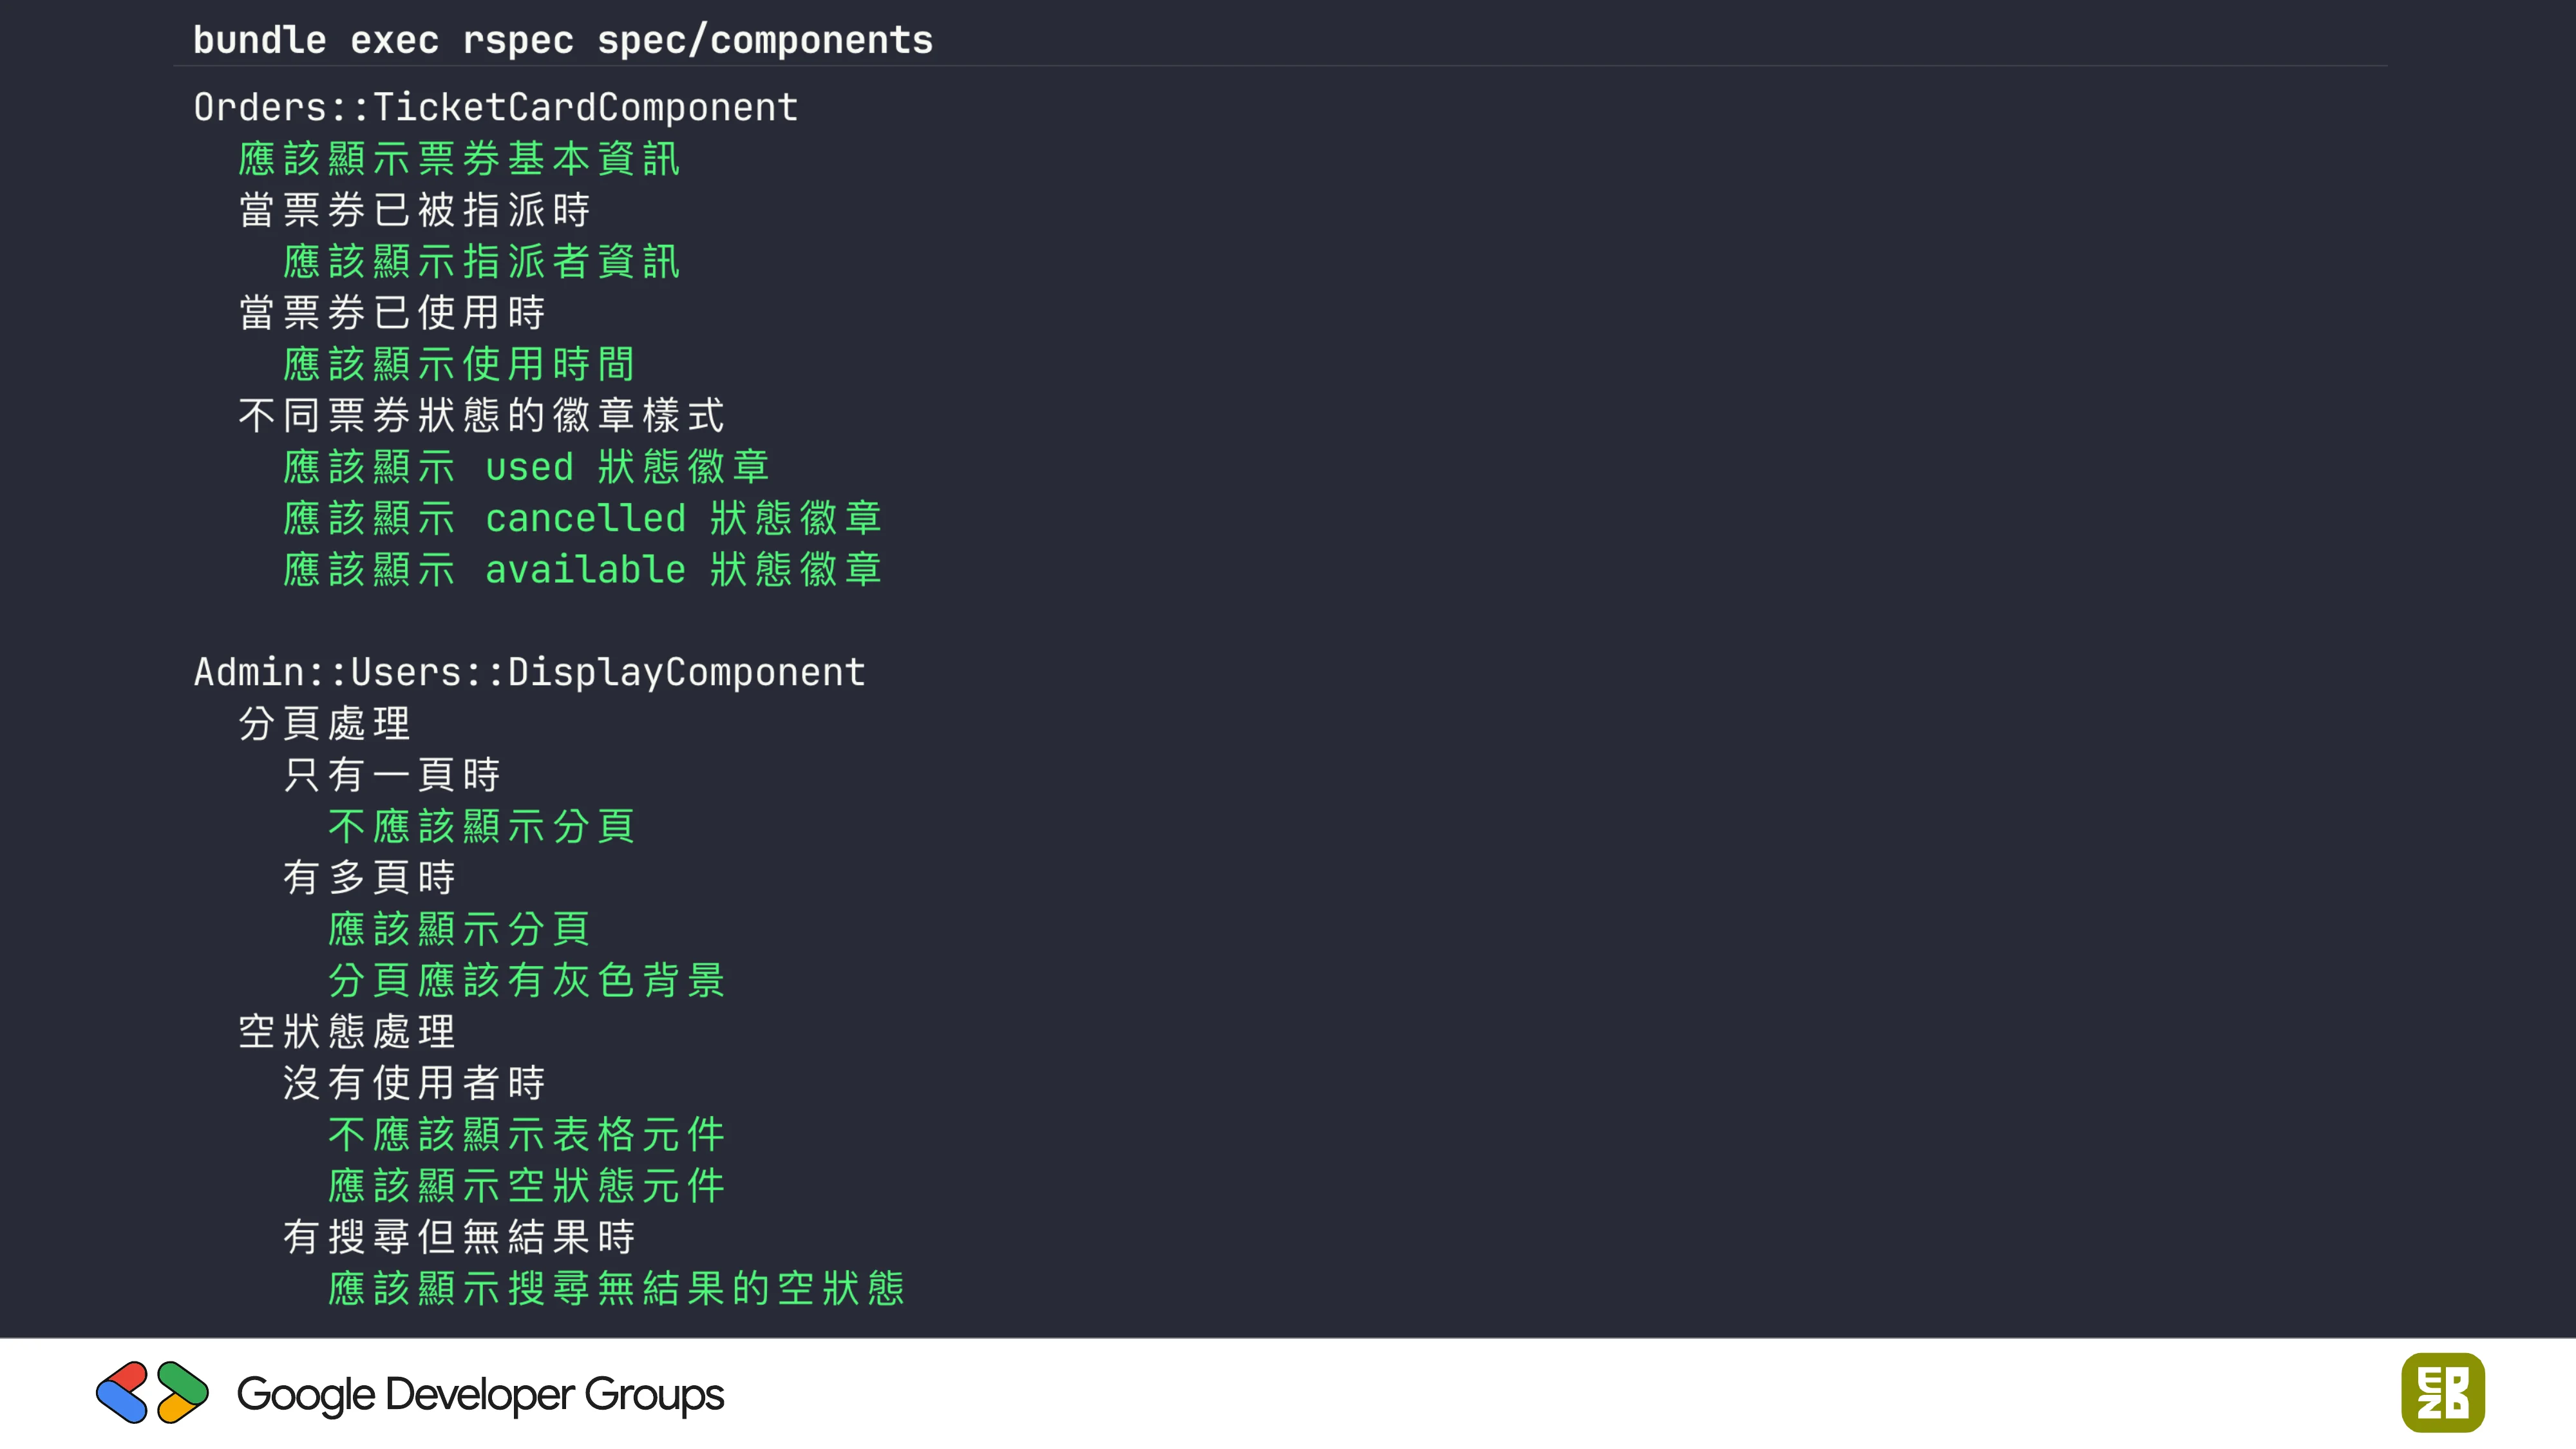Click the 應該顯示搜尋無結果的空狀態 test line
The width and height of the screenshot is (2576, 1449).
click(616, 1288)
